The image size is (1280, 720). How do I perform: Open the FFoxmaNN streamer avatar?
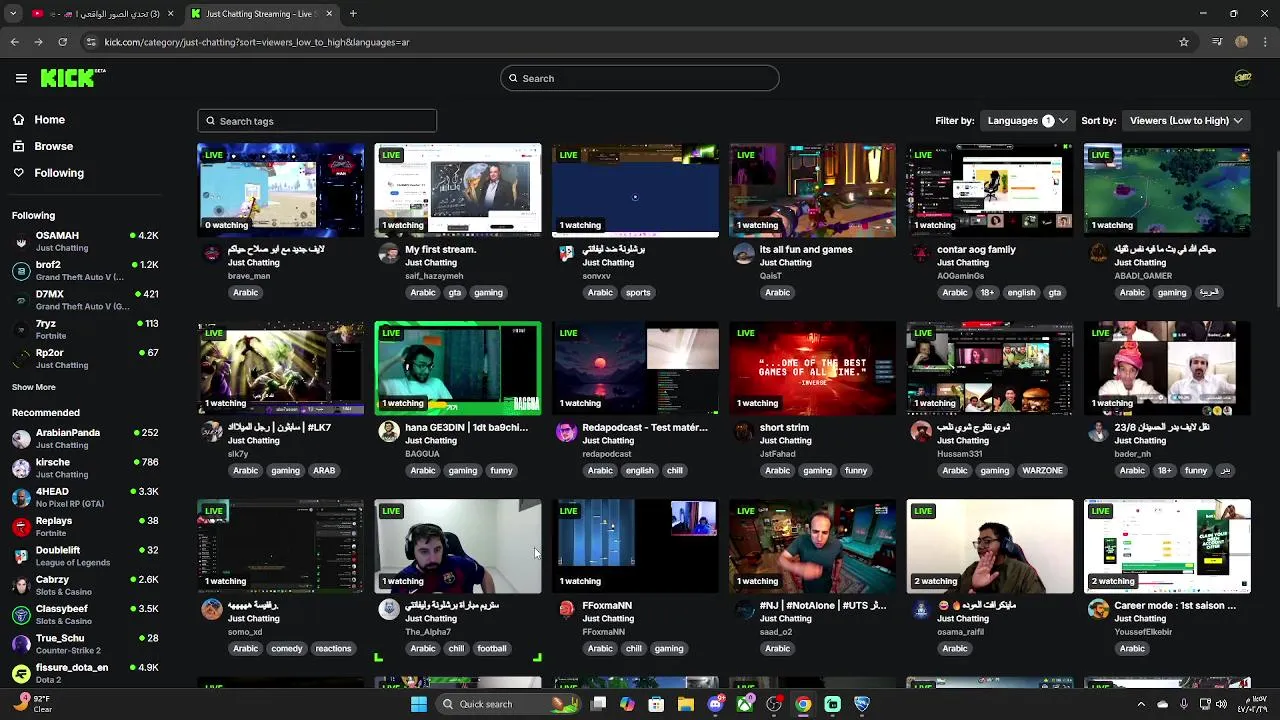(x=566, y=610)
